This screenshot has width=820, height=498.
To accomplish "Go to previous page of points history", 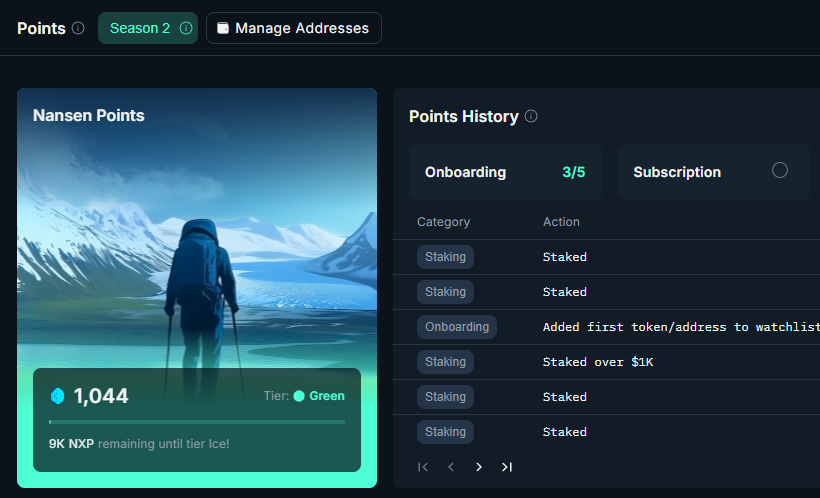I will pos(451,467).
